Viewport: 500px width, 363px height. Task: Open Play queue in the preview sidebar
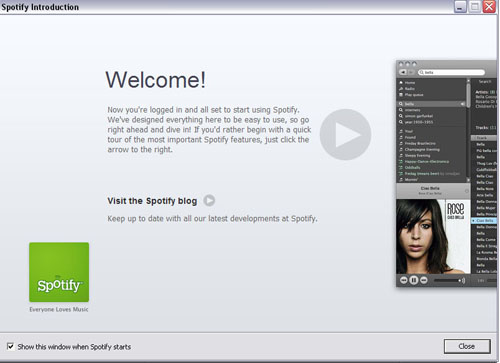[x=411, y=95]
